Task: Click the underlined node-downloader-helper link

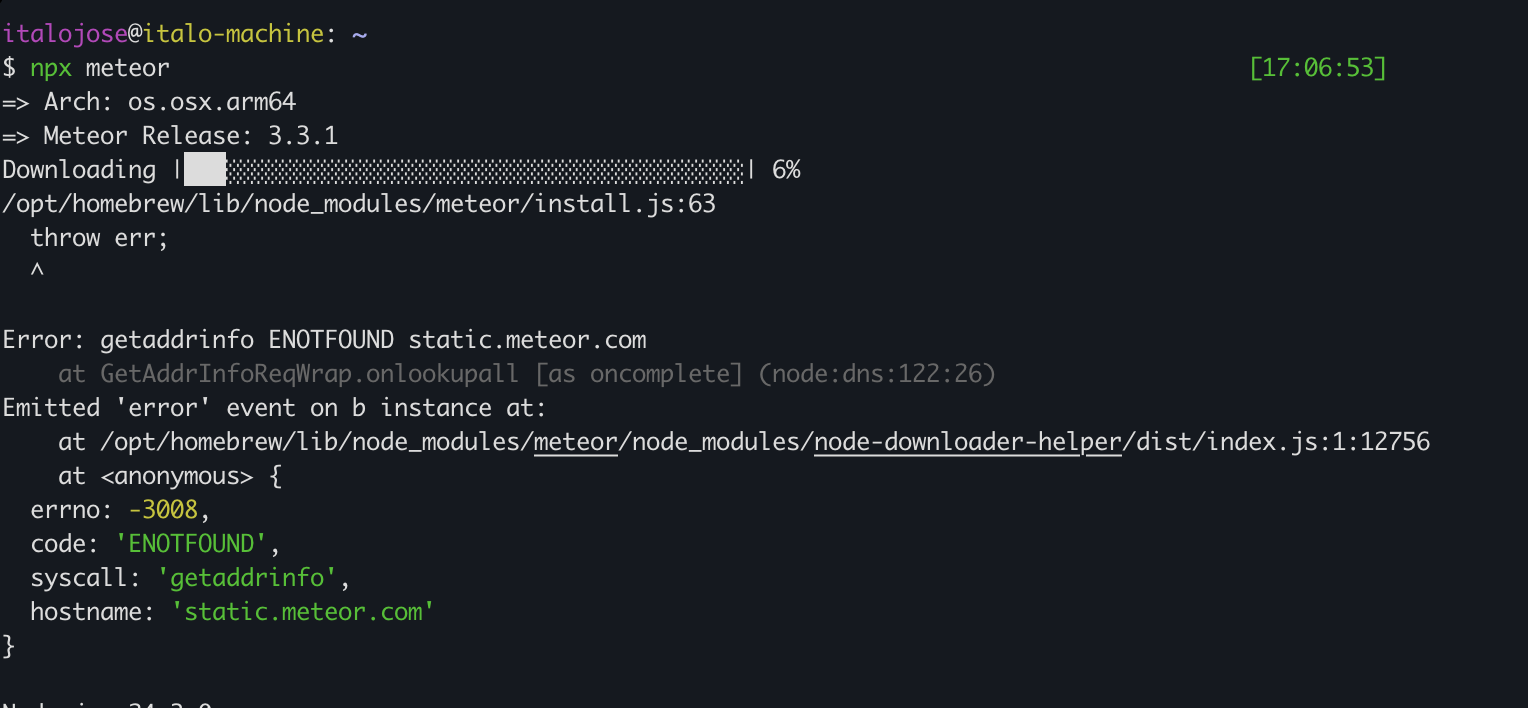Action: [968, 442]
